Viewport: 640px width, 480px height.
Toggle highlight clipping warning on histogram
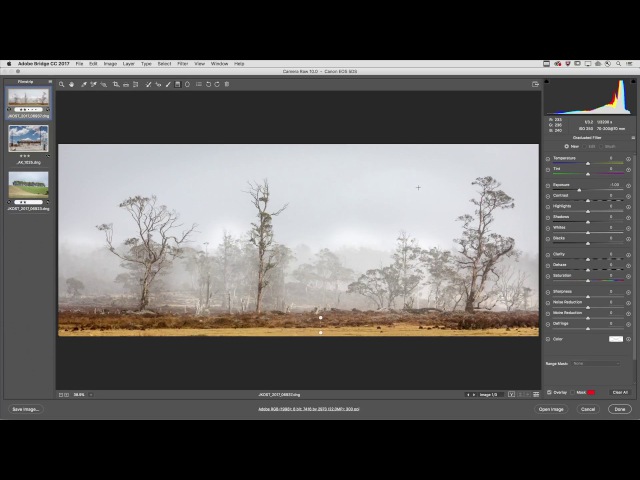click(633, 81)
